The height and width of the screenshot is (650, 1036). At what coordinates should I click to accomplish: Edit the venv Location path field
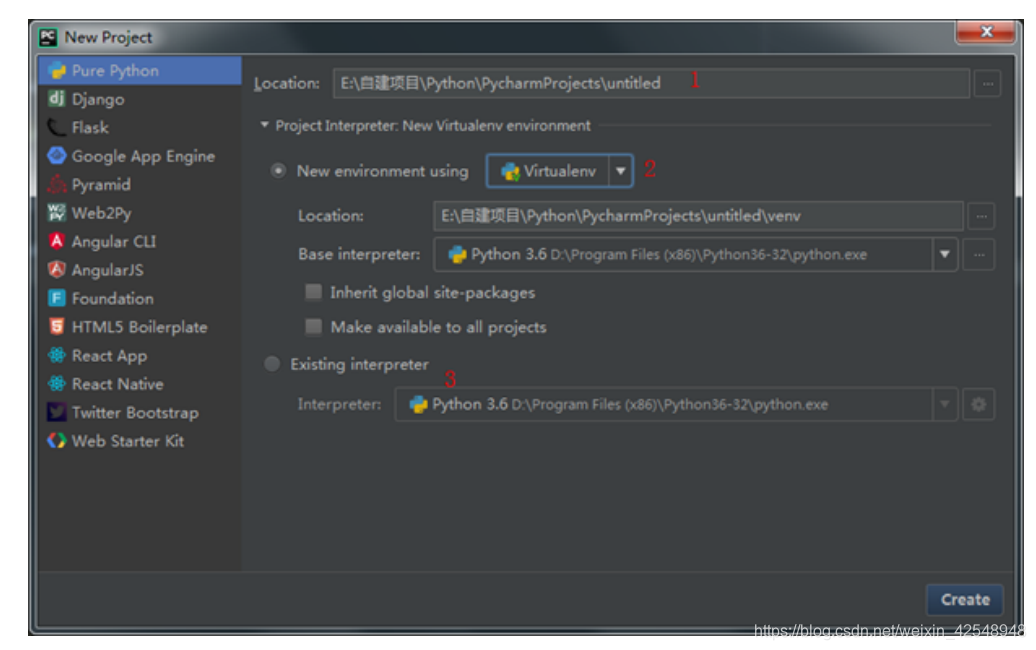point(698,216)
